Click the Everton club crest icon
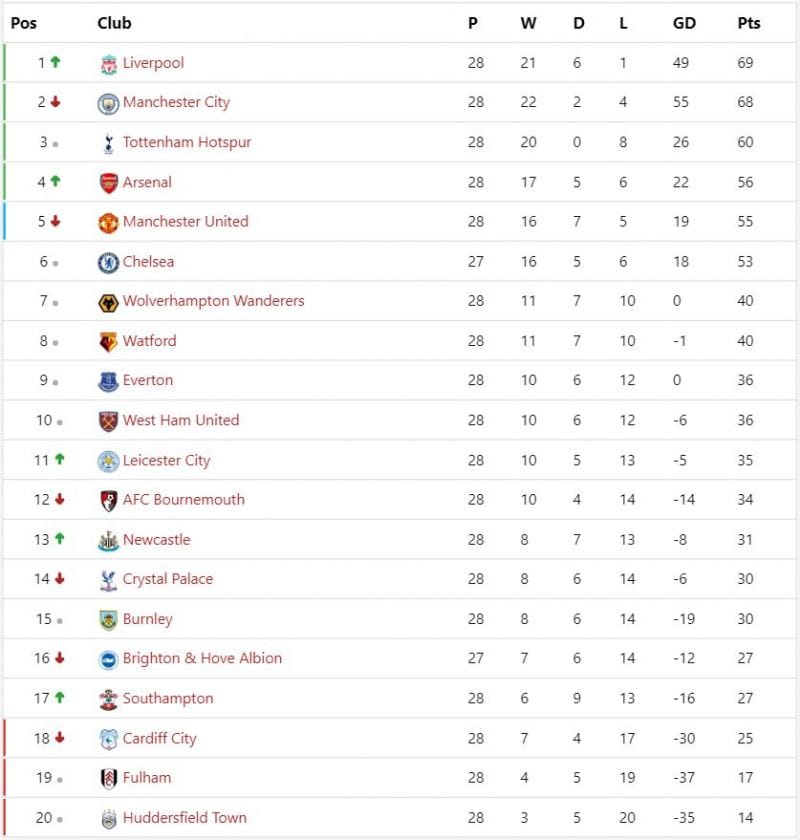The width and height of the screenshot is (800, 840). tap(108, 381)
